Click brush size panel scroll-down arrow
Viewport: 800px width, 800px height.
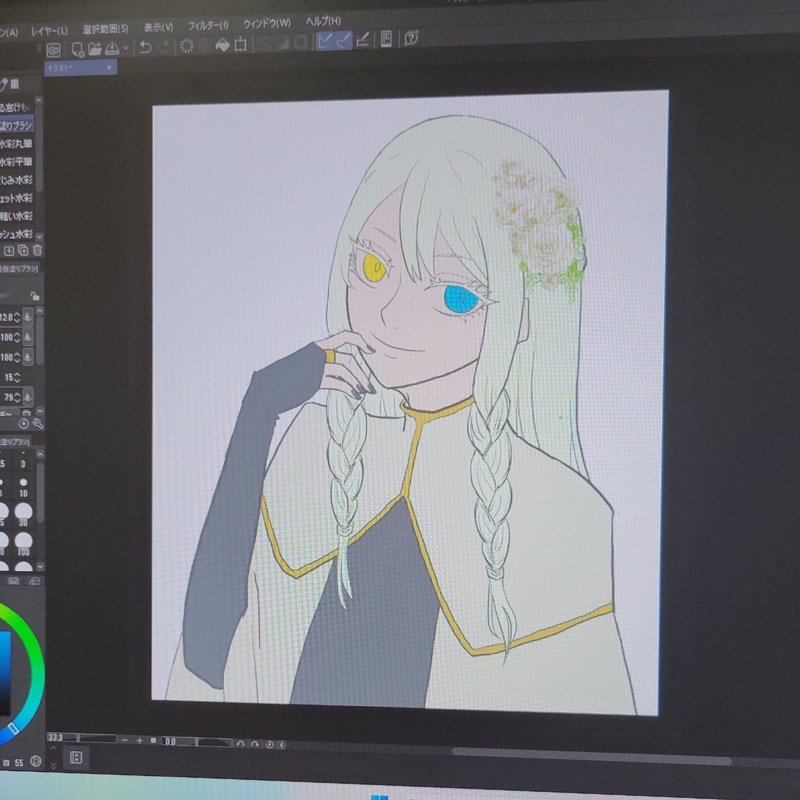[40, 567]
